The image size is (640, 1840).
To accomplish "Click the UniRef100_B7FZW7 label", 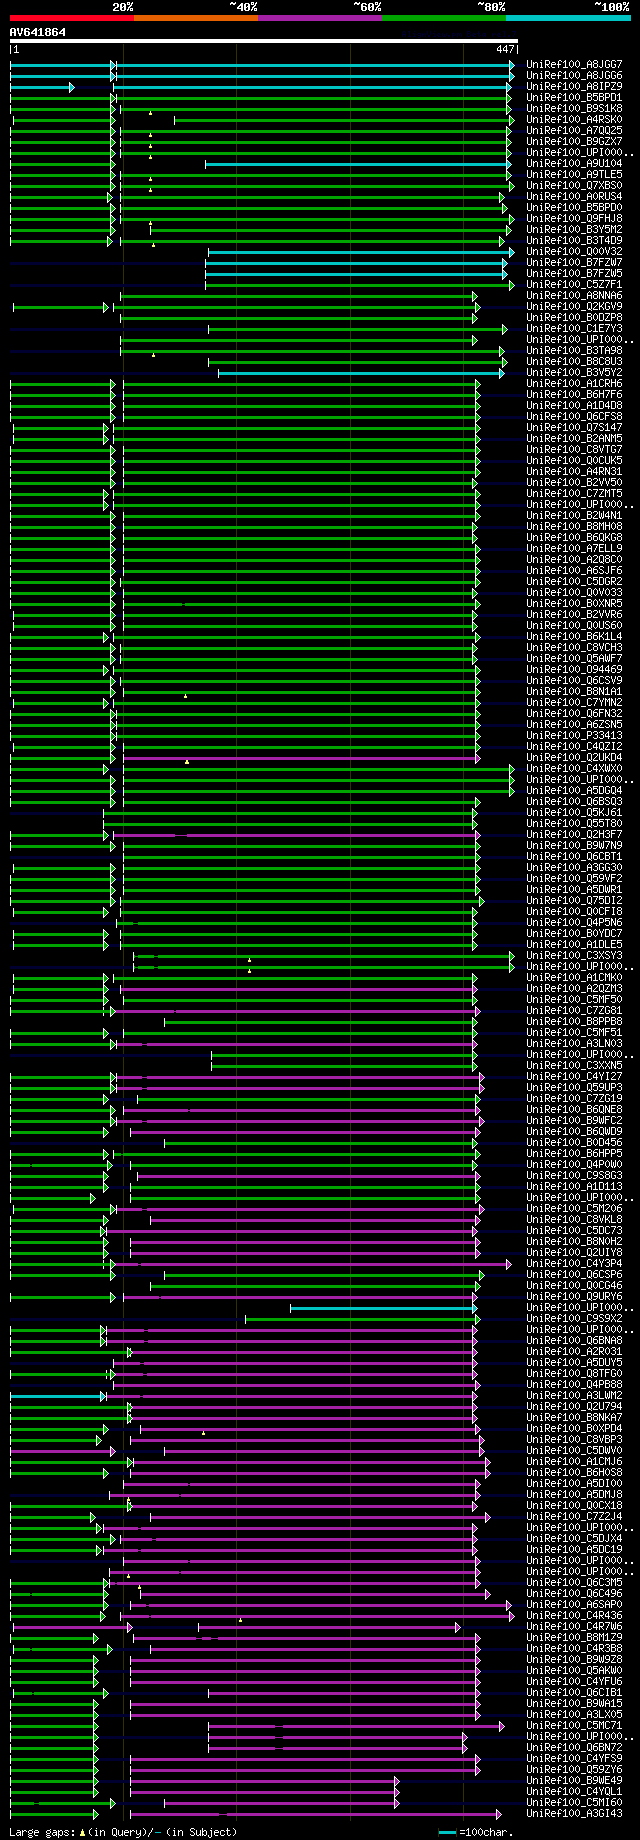I will point(574,263).
